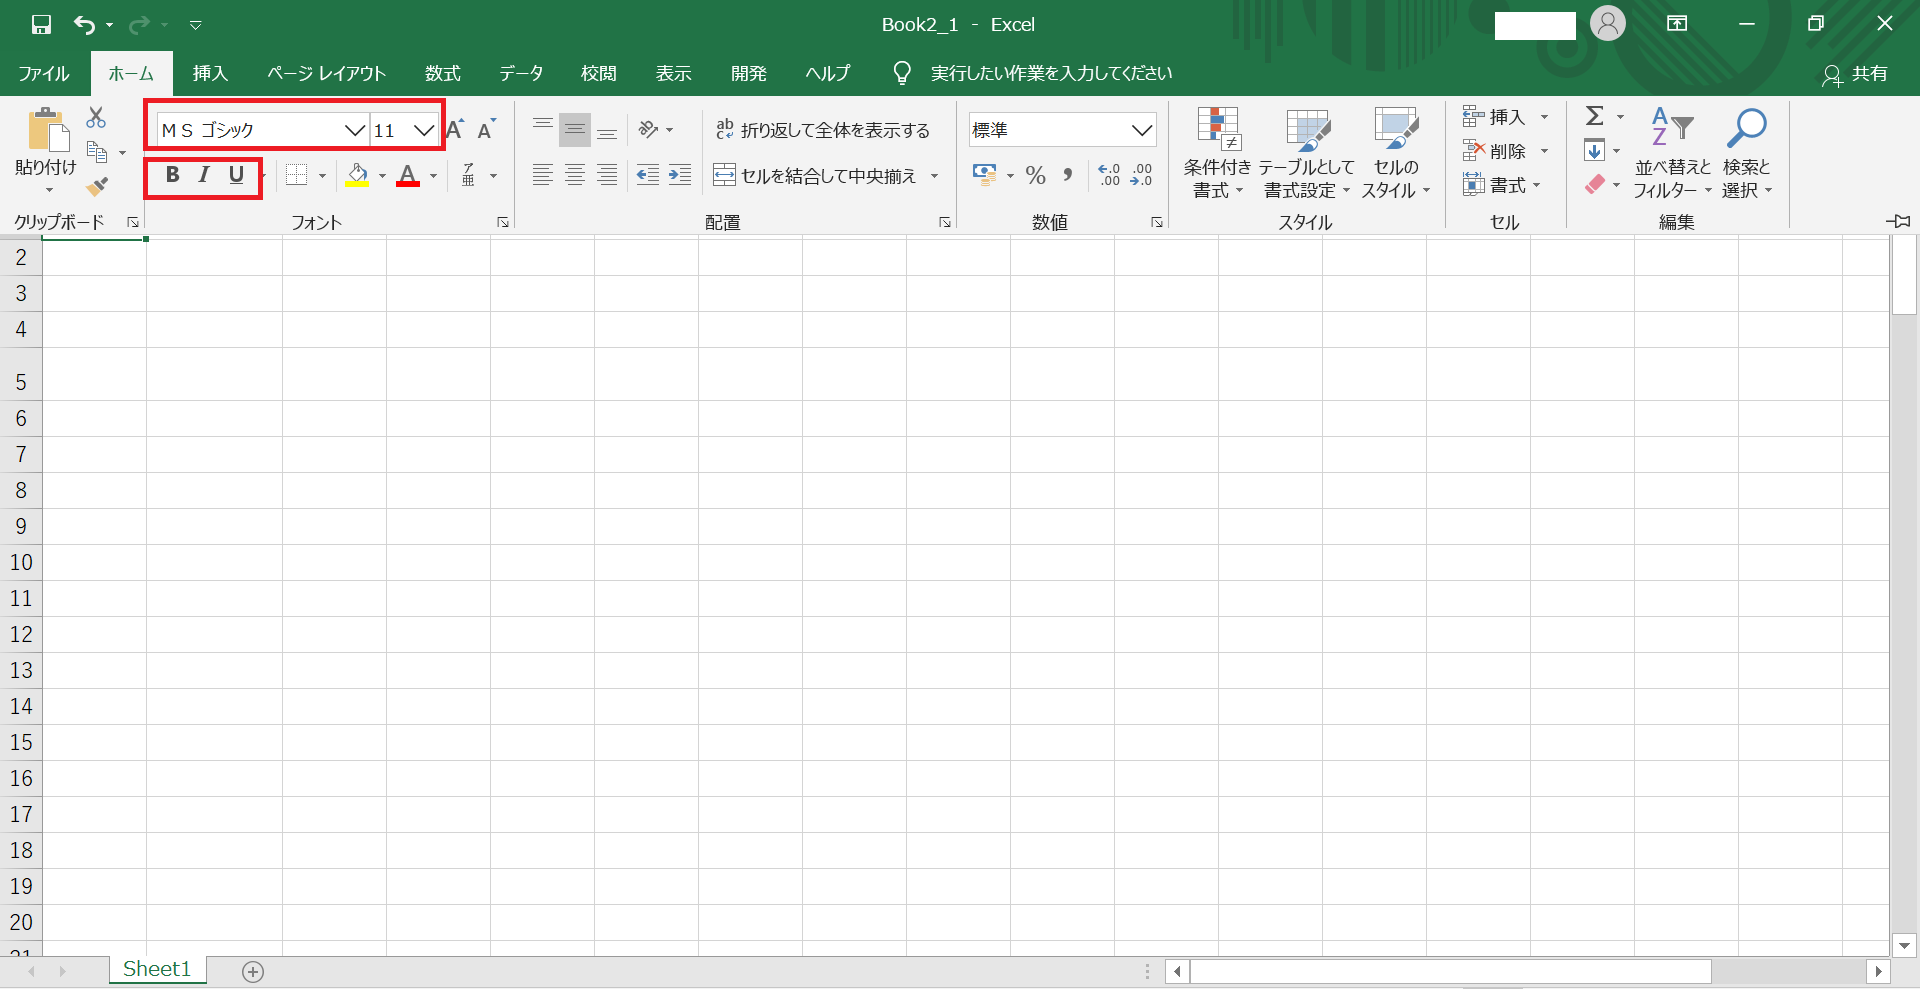1932x989 pixels.
Task: Click increase decimal places icon
Action: coord(1109,175)
